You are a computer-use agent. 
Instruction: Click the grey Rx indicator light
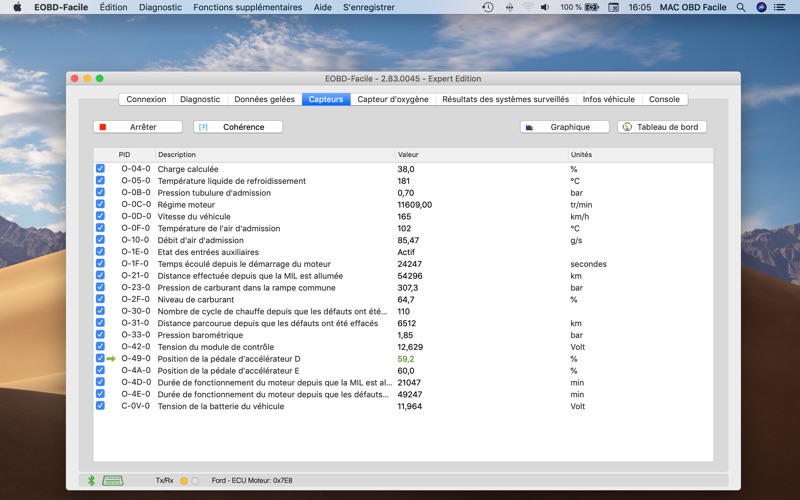click(x=195, y=481)
